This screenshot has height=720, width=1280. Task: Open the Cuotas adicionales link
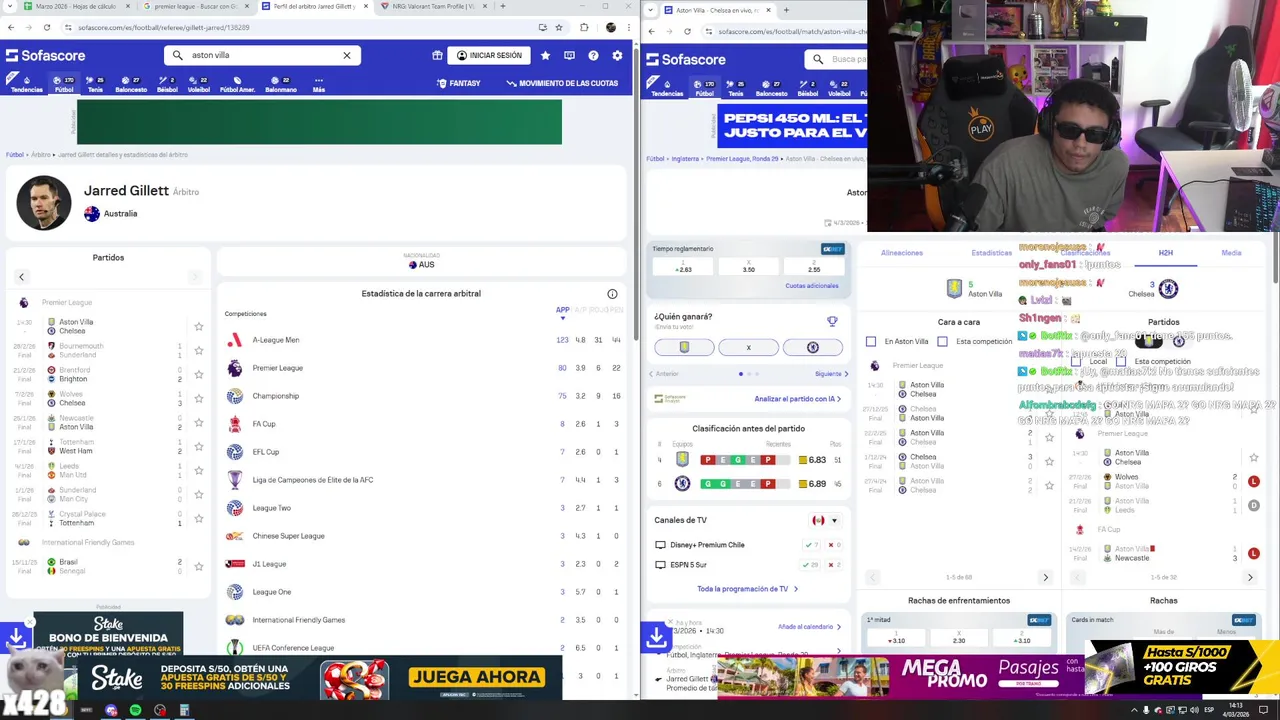point(812,286)
